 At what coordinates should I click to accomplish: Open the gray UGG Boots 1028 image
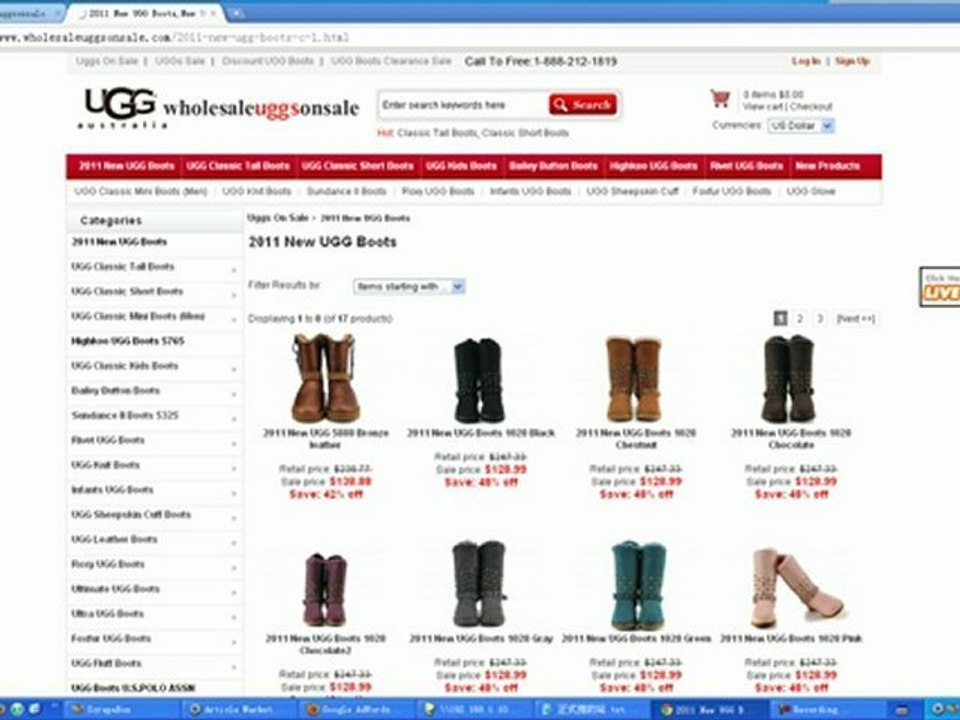pos(480,584)
